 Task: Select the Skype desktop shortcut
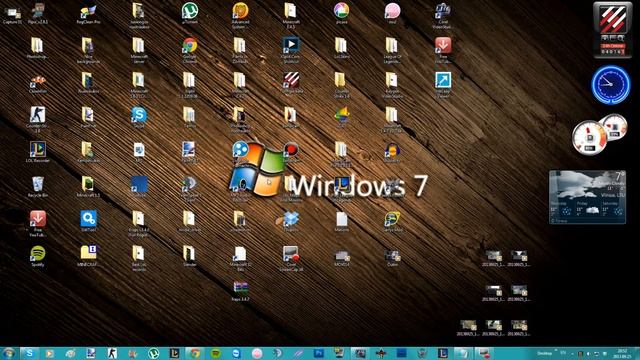139,117
